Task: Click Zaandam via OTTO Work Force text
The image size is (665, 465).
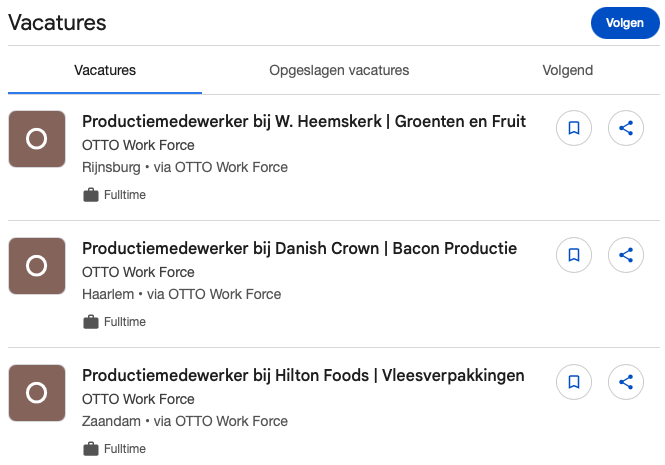Action: click(185, 421)
